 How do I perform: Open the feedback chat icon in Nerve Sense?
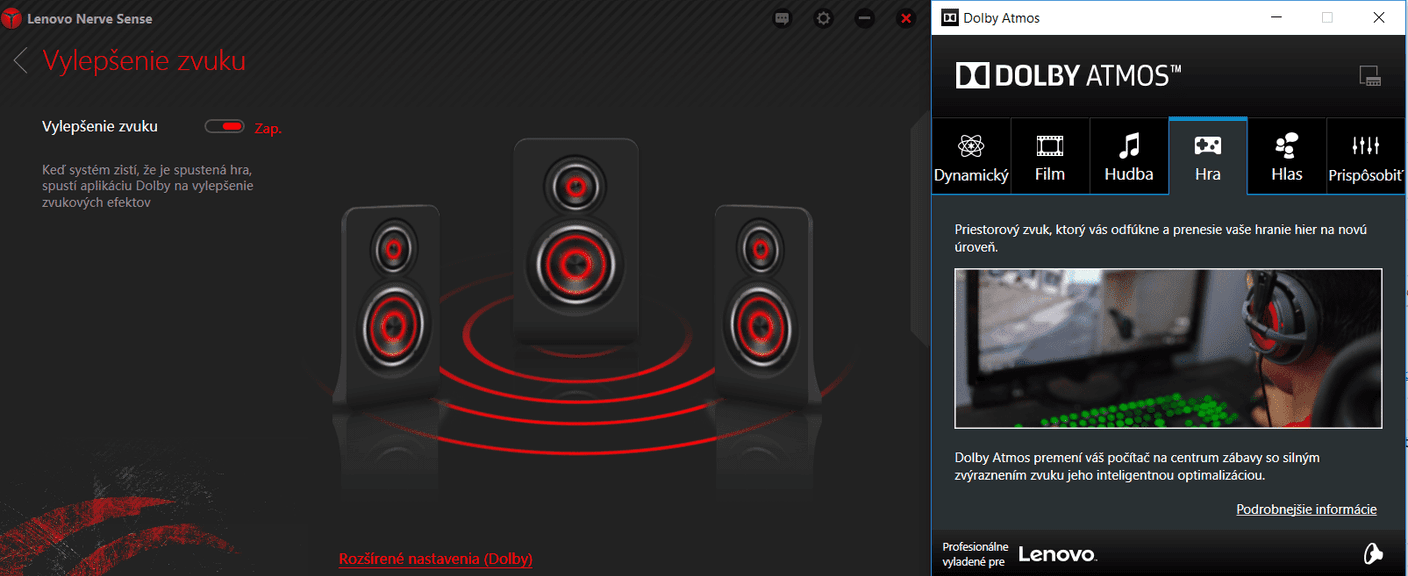coord(782,18)
